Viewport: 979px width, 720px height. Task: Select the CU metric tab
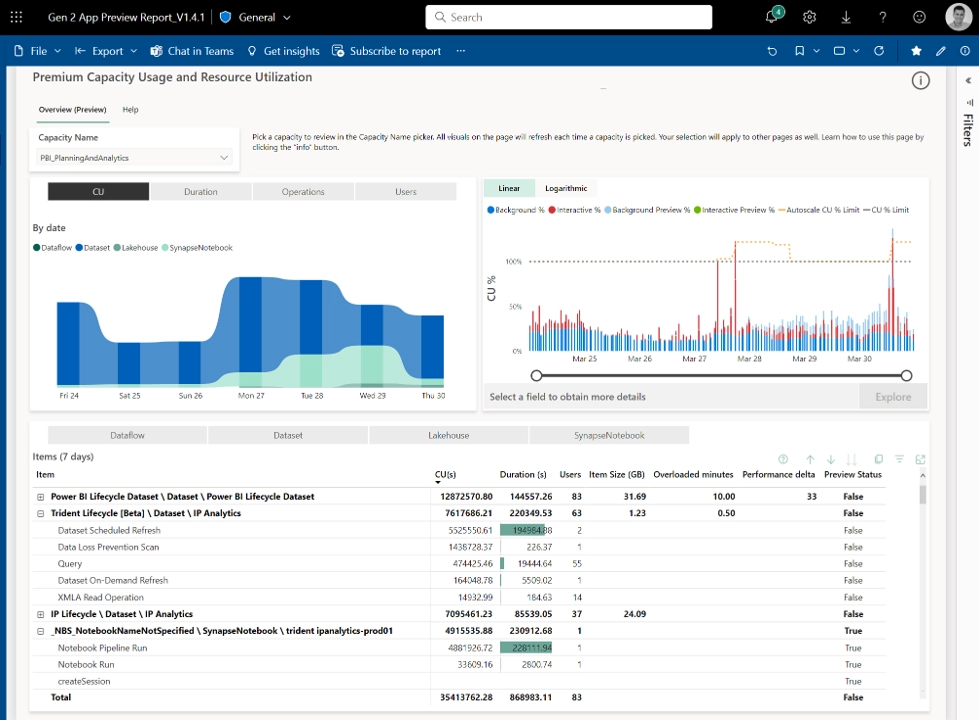[99, 192]
